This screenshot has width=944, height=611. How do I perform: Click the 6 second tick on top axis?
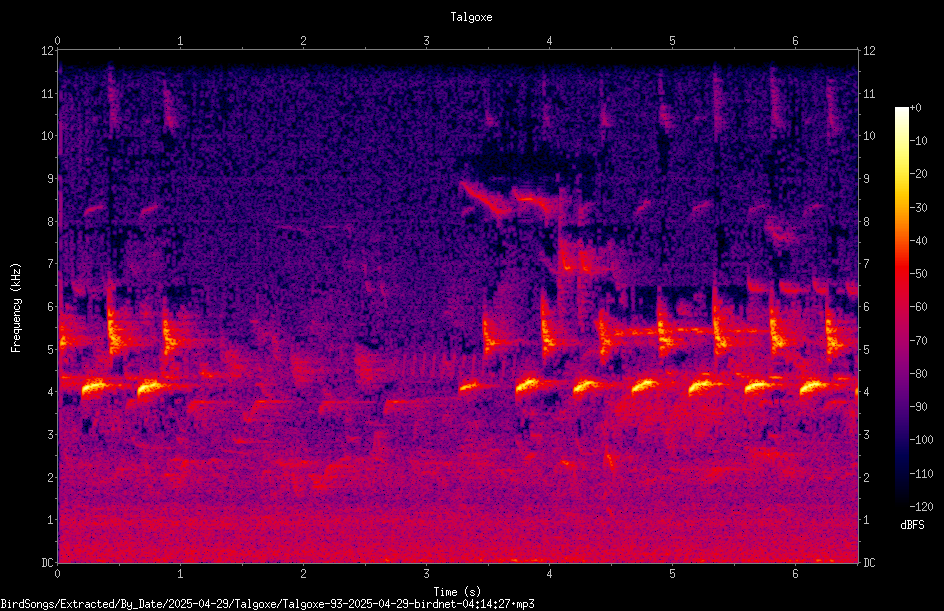[x=795, y=41]
